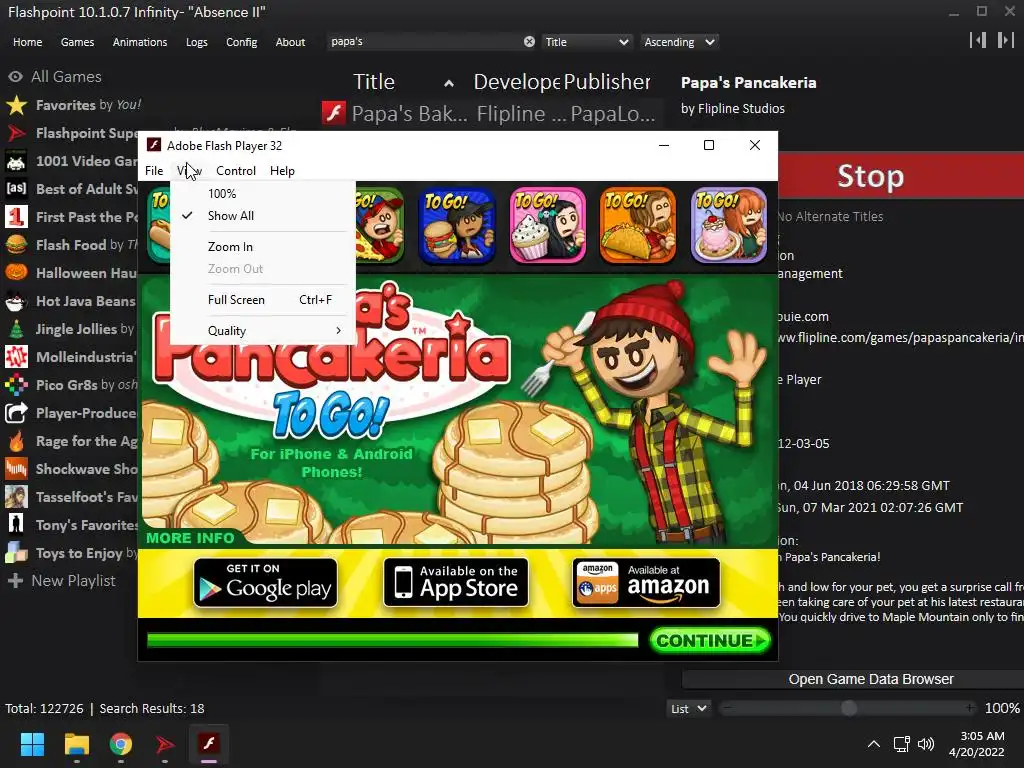The height and width of the screenshot is (768, 1024).
Task: Collapse the right sidebar toggle icon
Action: 1006,40
